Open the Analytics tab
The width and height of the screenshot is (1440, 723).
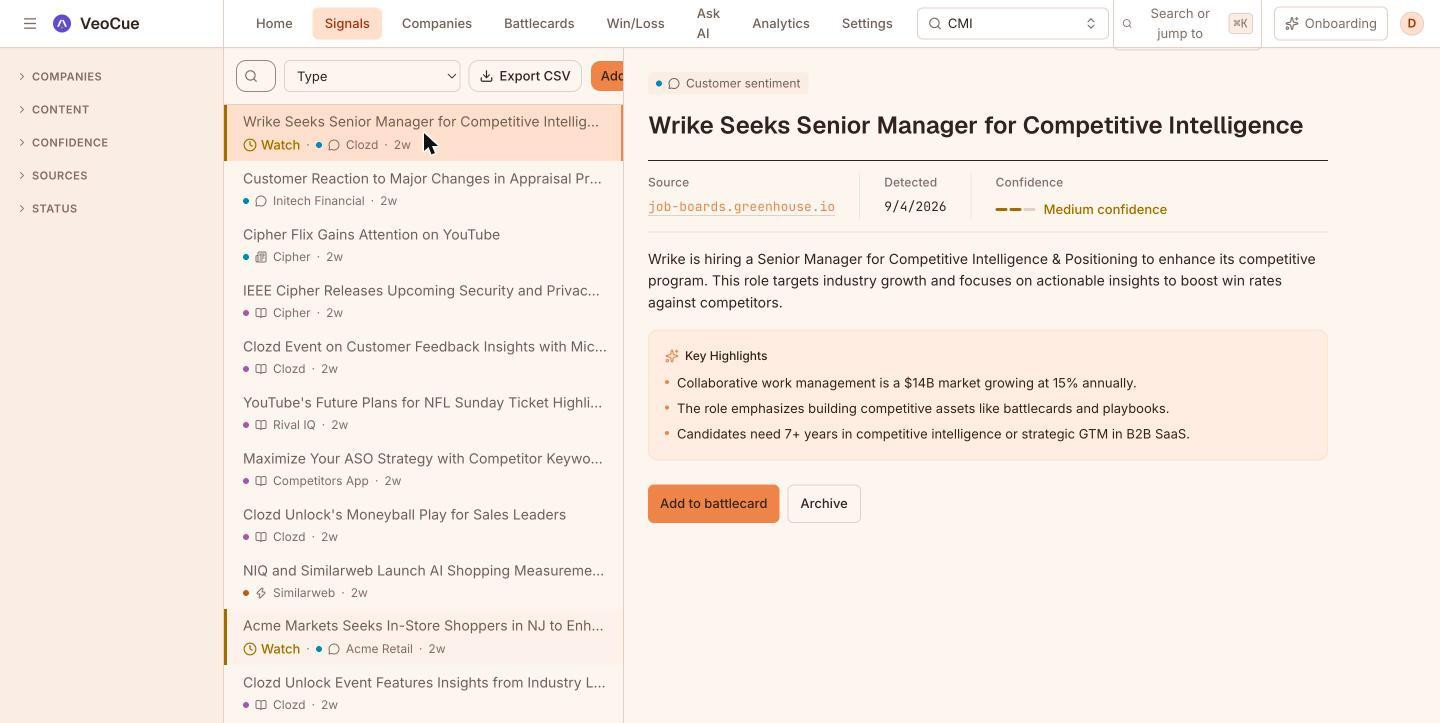(x=781, y=23)
